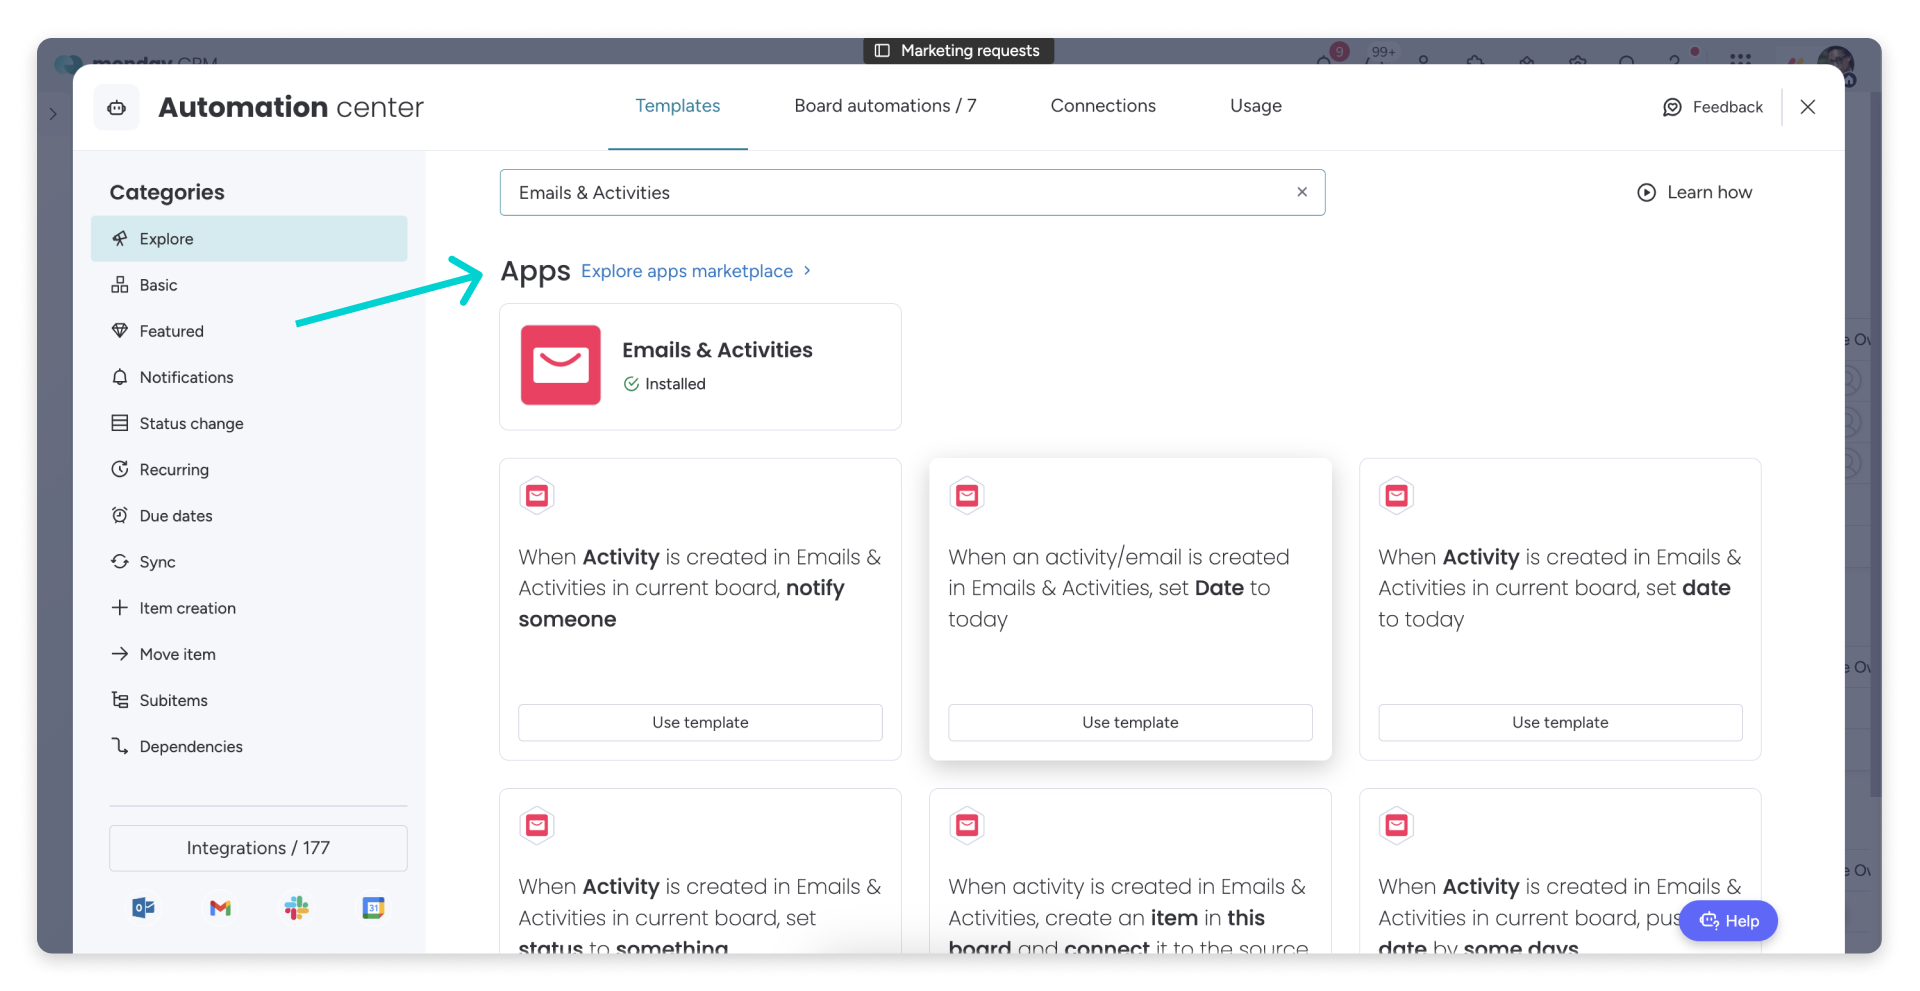This screenshot has width=1920, height=991.
Task: Click the Move item arrow icon
Action: [x=120, y=653]
